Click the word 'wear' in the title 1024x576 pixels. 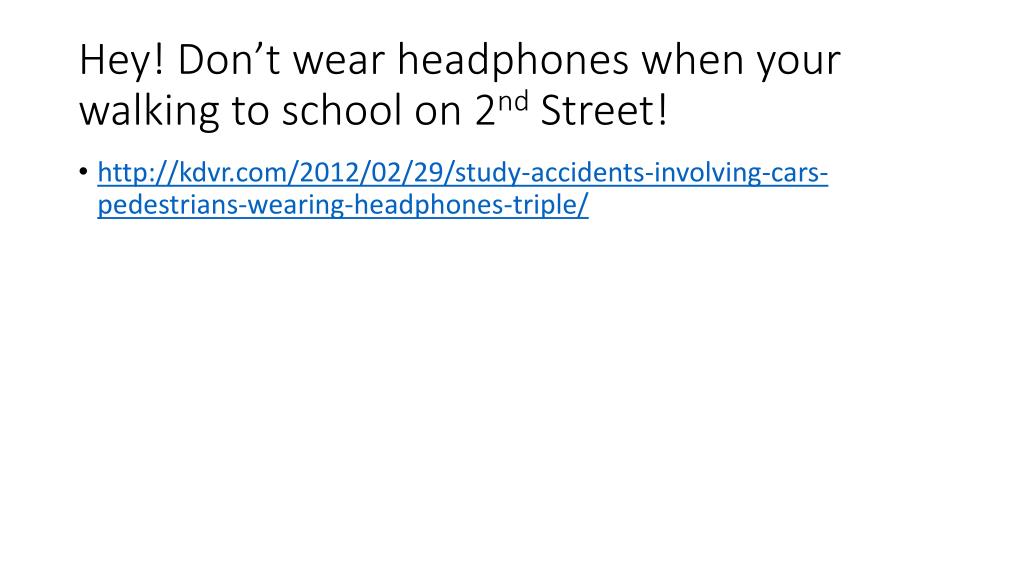[338, 60]
